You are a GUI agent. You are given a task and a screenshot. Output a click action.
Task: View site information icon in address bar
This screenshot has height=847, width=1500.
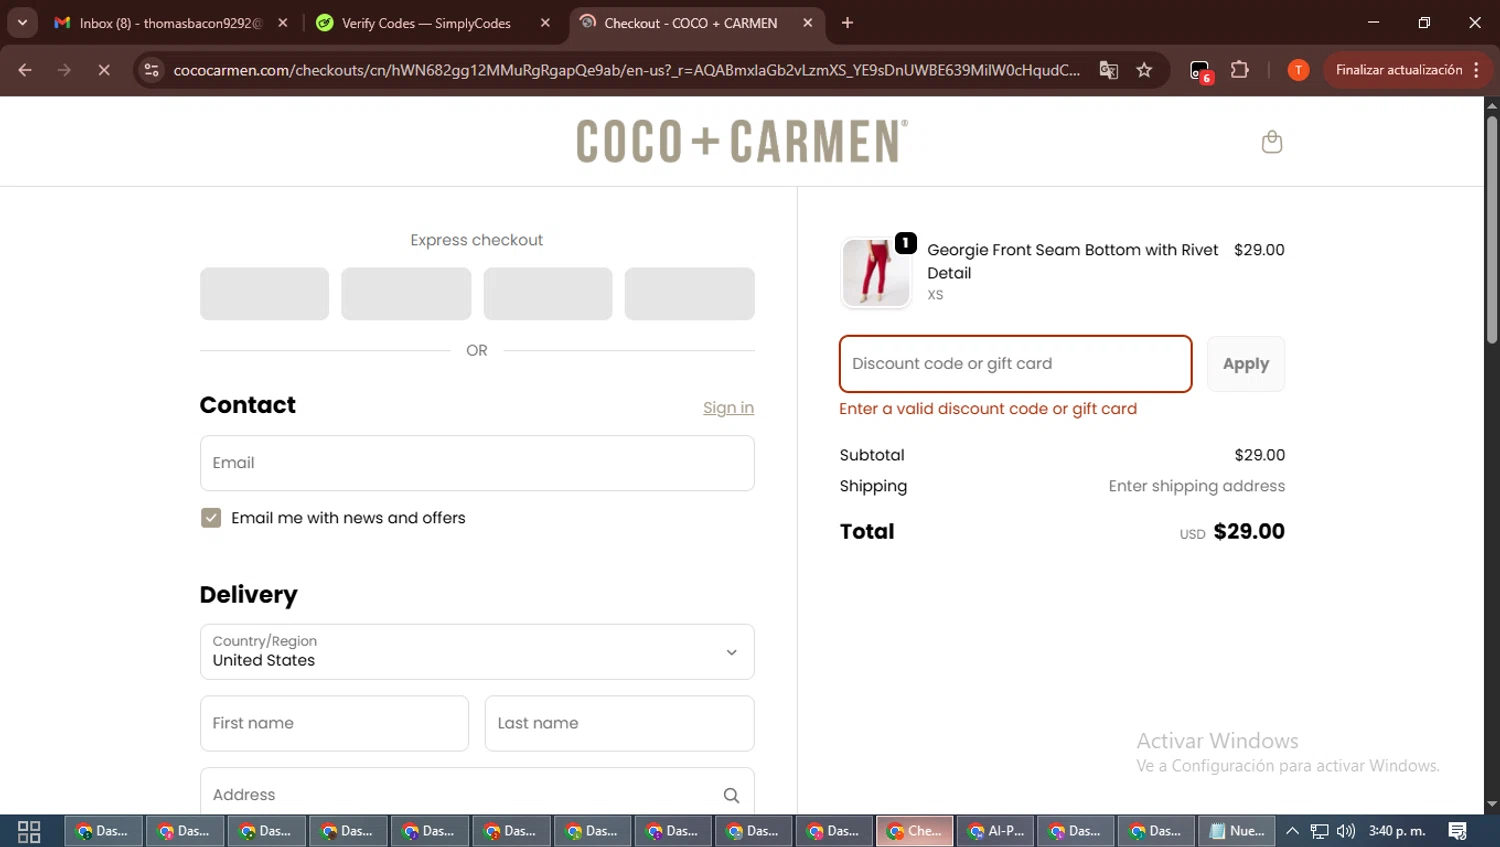(151, 70)
